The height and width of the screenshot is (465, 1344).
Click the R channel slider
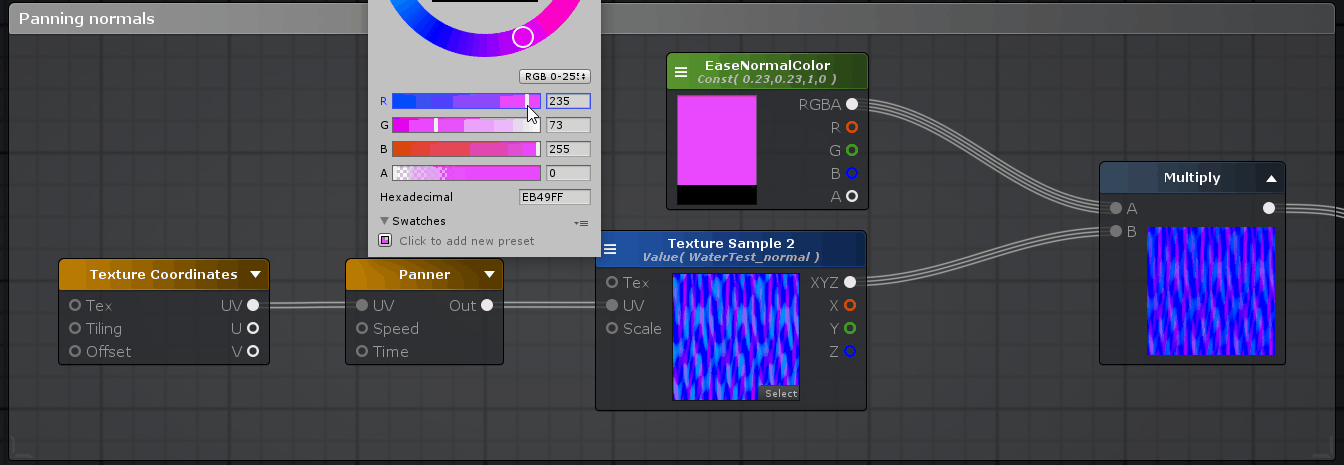tap(466, 101)
